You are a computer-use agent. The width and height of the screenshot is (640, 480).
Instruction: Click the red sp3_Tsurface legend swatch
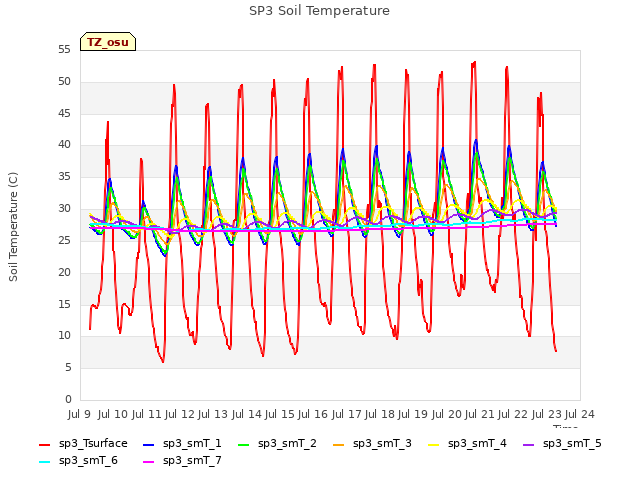(x=44, y=445)
